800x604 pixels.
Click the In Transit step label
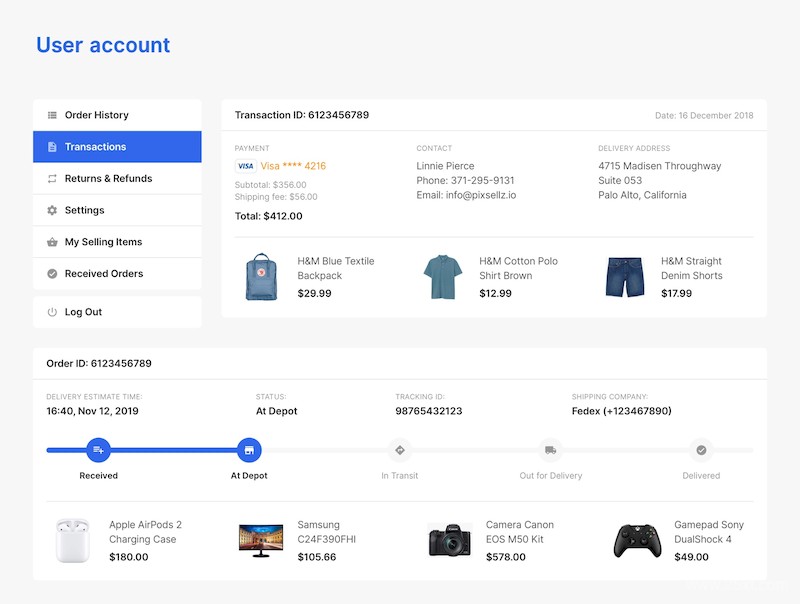(x=399, y=475)
